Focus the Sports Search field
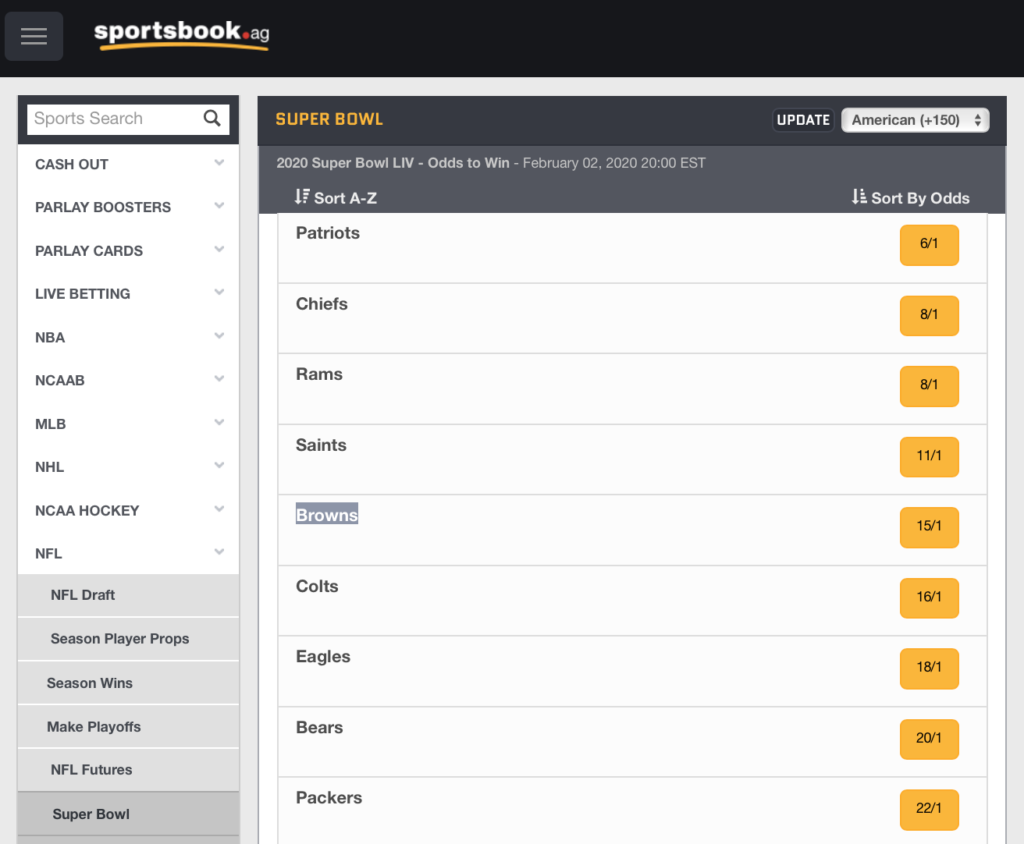This screenshot has height=844, width=1024. (x=128, y=119)
